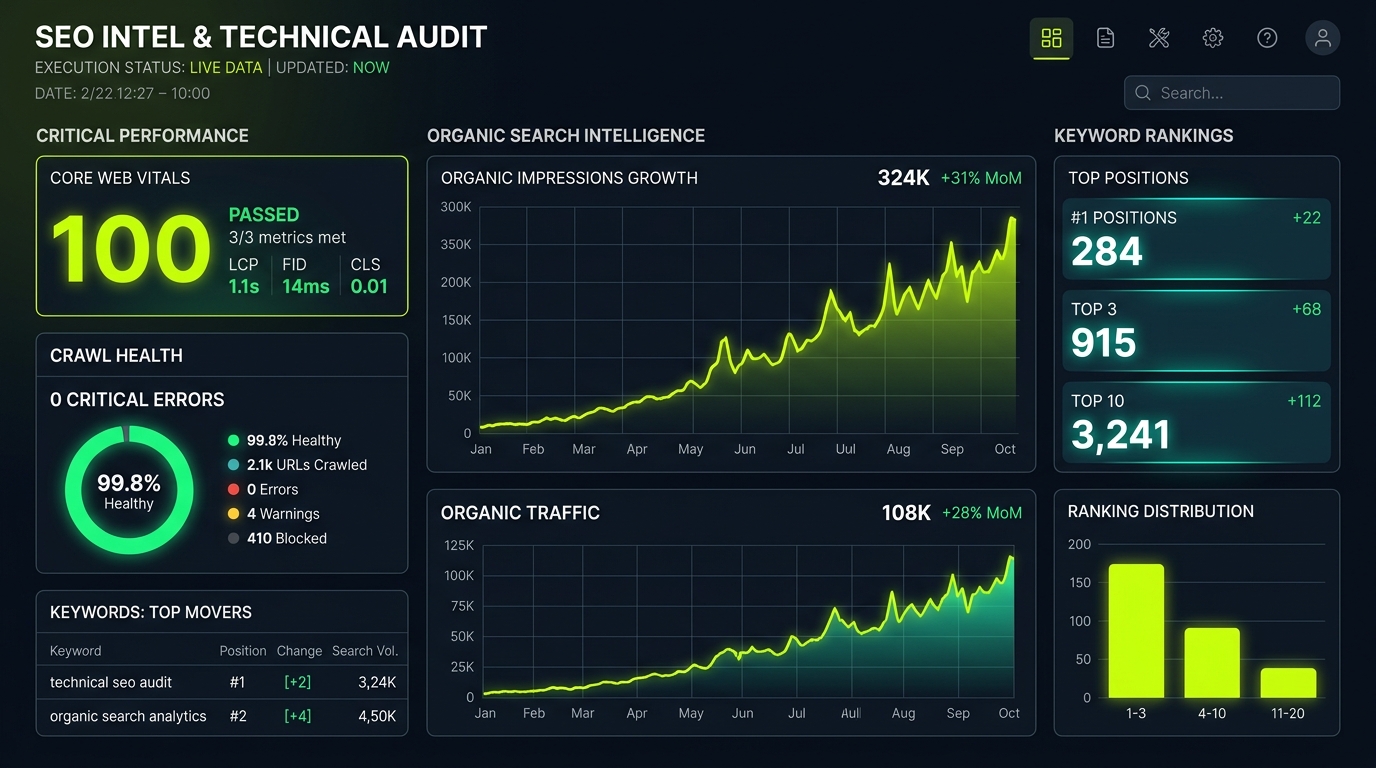Click the 11-20 ranking distribution bar
This screenshot has height=768, width=1376.
(x=1288, y=683)
